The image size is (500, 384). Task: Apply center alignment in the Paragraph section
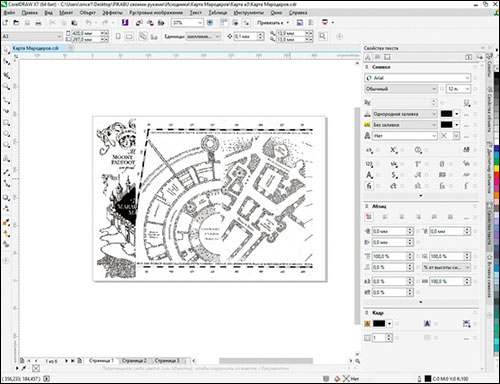click(402, 217)
